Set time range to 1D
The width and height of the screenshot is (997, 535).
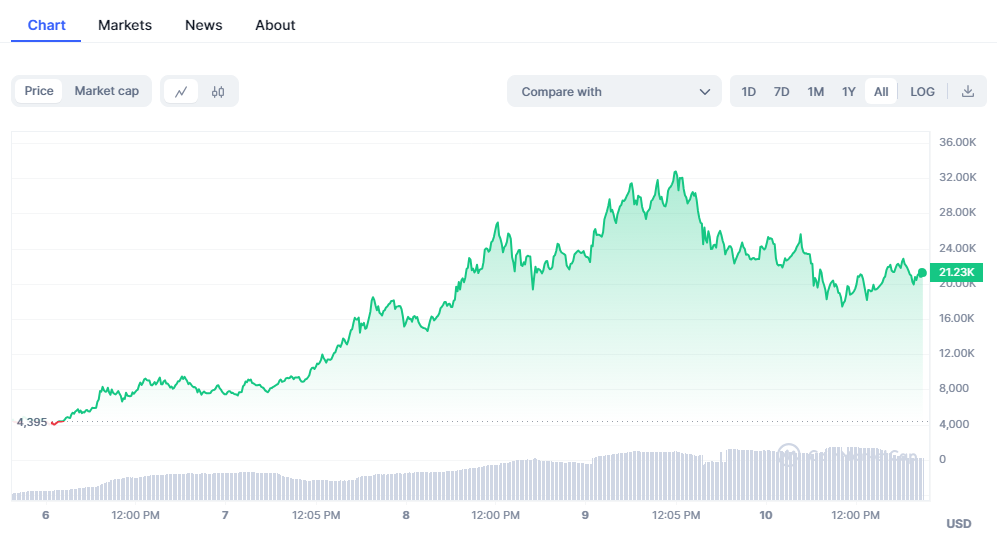coord(748,91)
